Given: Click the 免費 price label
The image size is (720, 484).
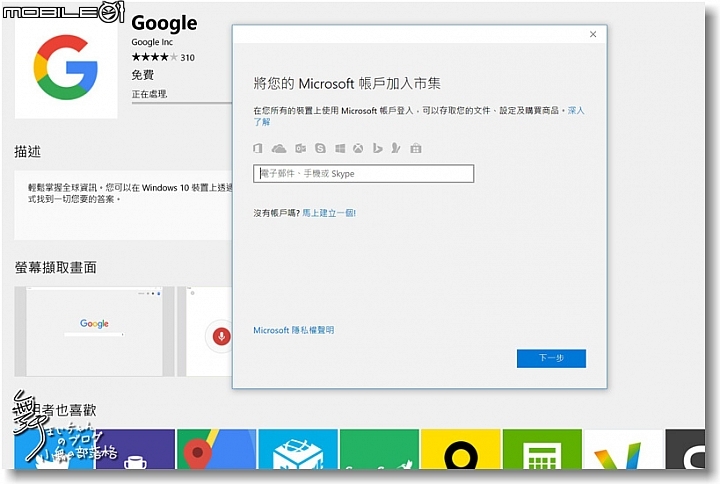Looking at the screenshot, I should [x=142, y=75].
